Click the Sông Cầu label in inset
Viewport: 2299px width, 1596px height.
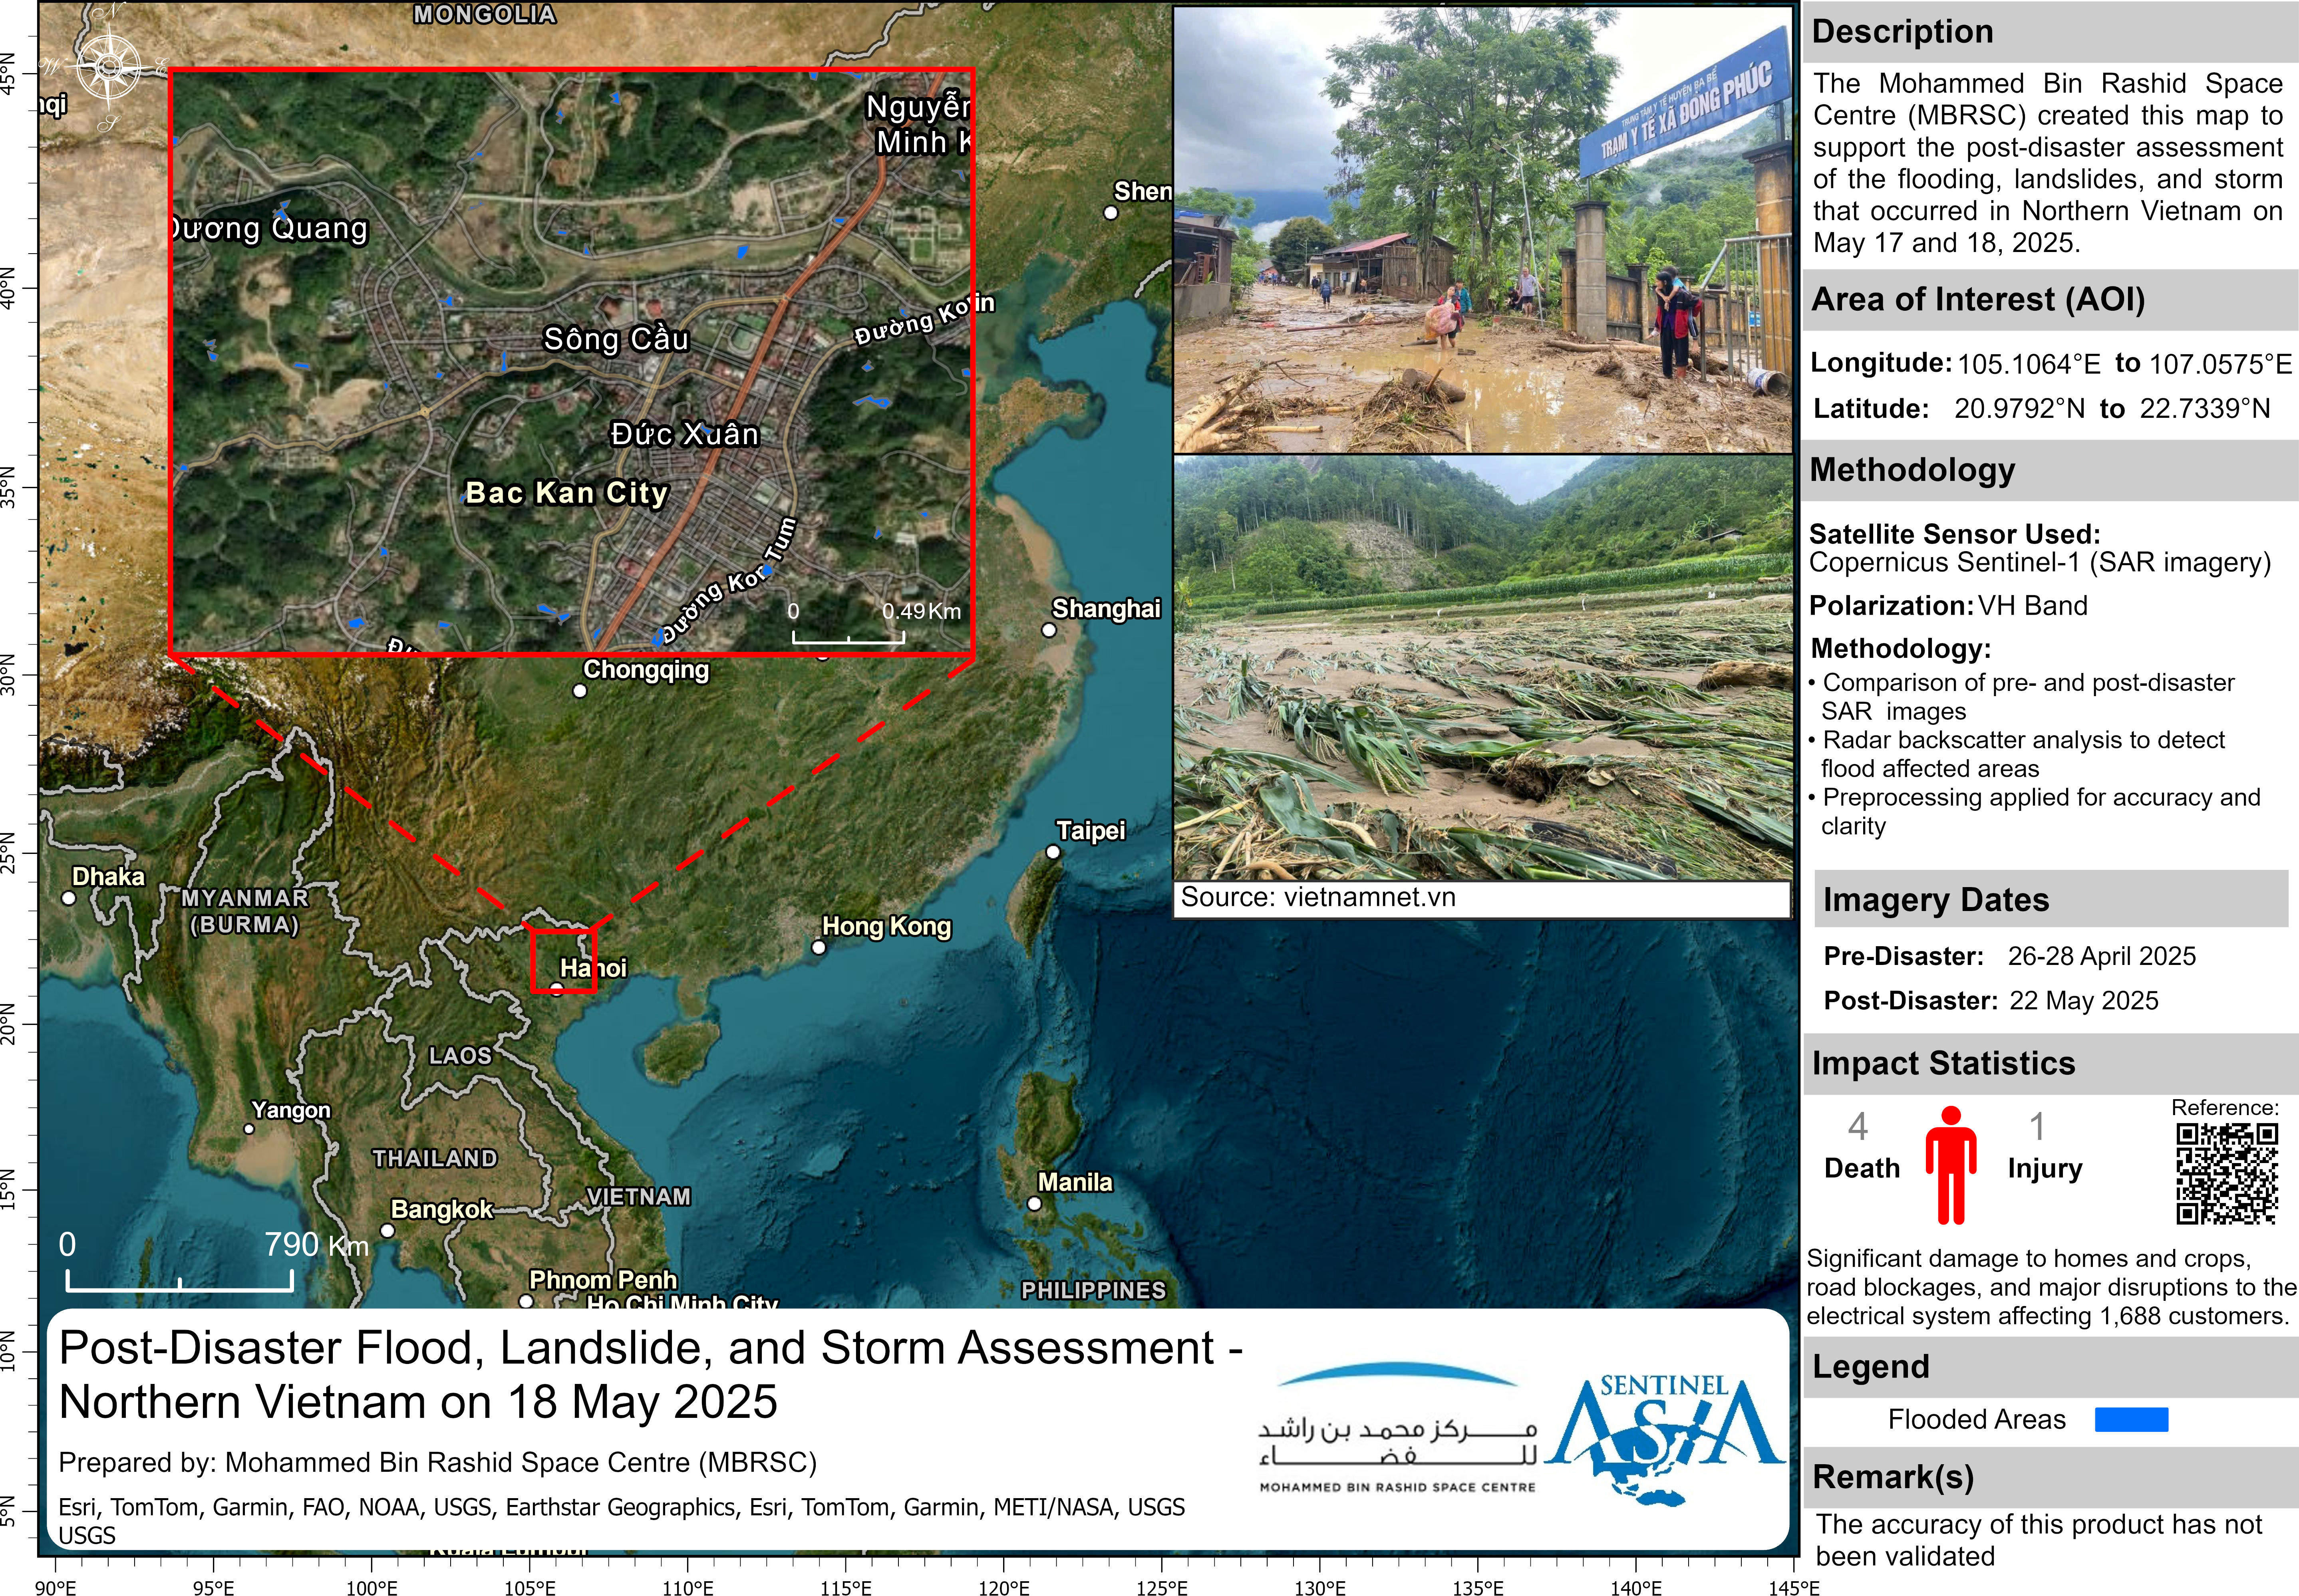[616, 340]
